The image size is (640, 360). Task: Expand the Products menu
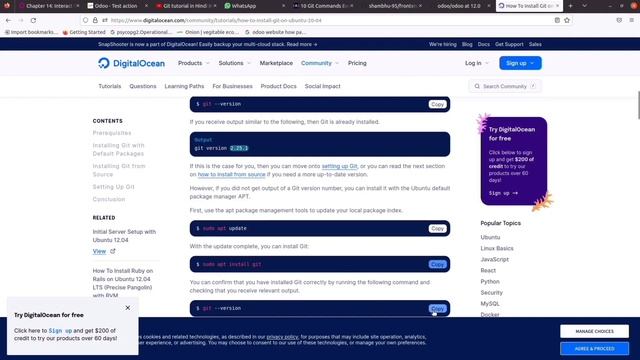pos(193,63)
